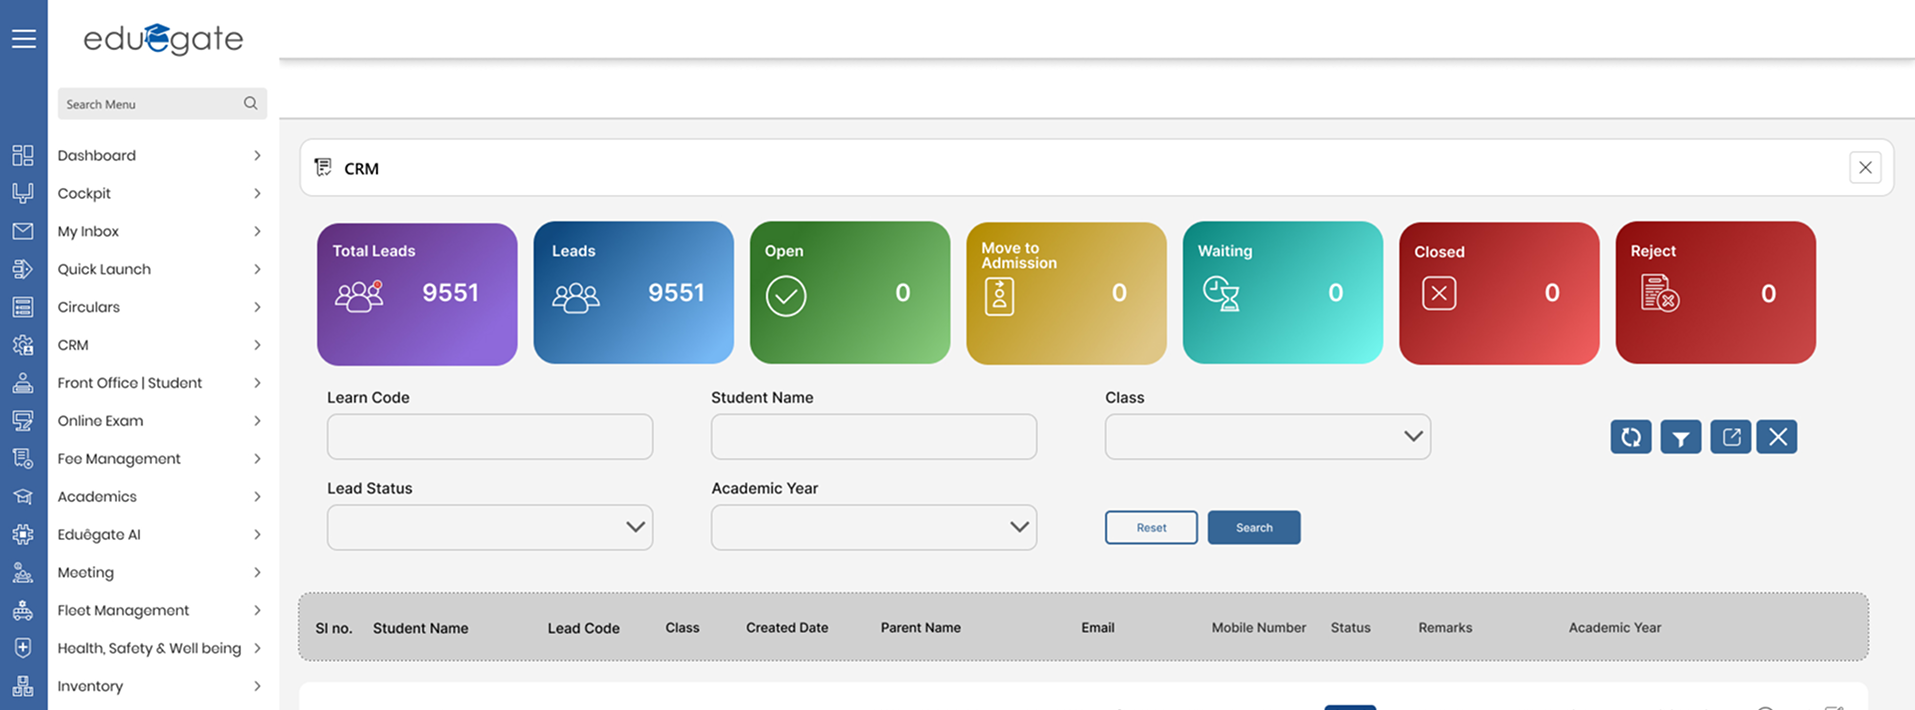This screenshot has height=710, width=1915.
Task: Click the Mobile Number column header
Action: (x=1259, y=628)
